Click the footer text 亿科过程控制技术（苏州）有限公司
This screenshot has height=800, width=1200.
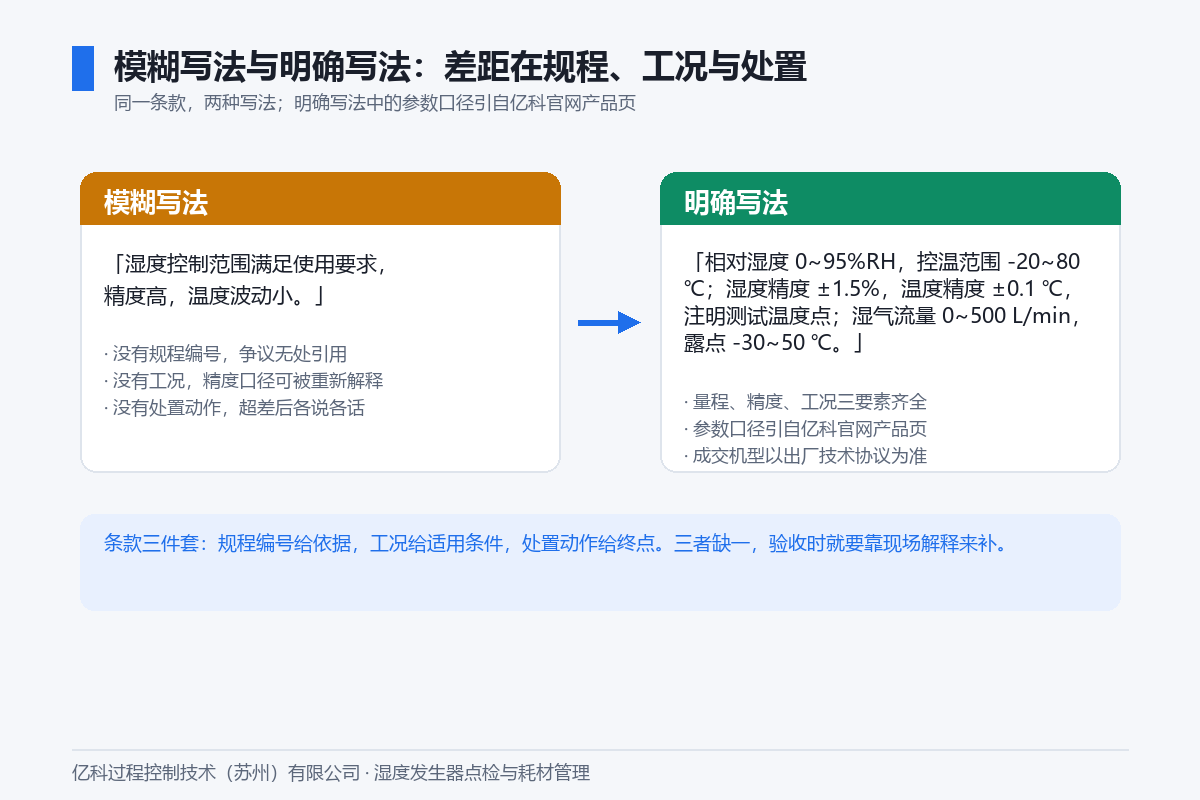(x=216, y=772)
